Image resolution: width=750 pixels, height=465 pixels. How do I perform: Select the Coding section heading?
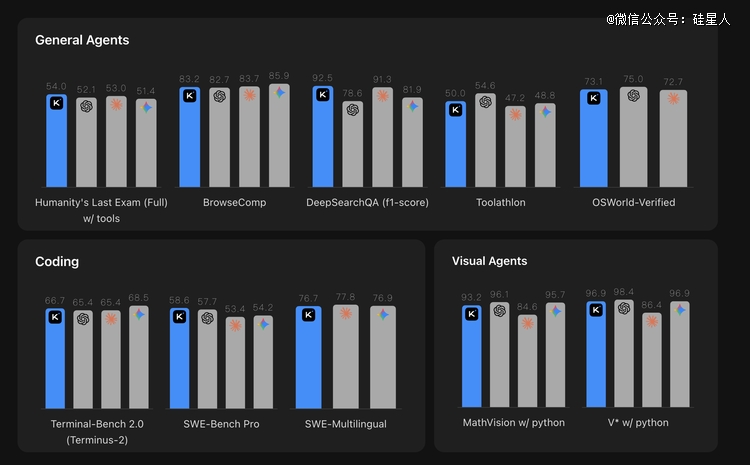[x=57, y=262]
